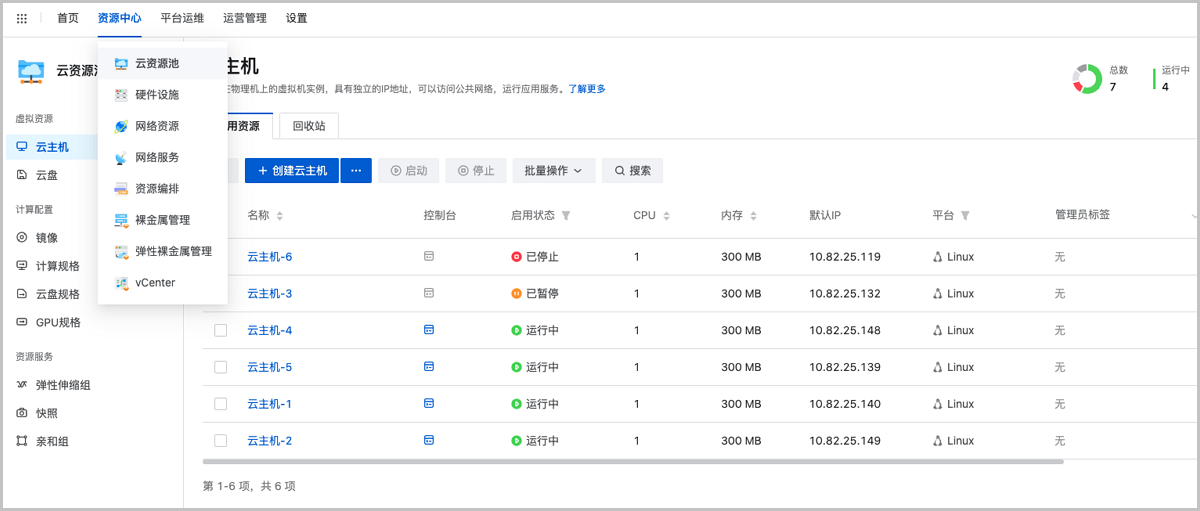Viewport: 1200px width, 511px height.
Task: Click the 创建云主机 button
Action: 292,171
